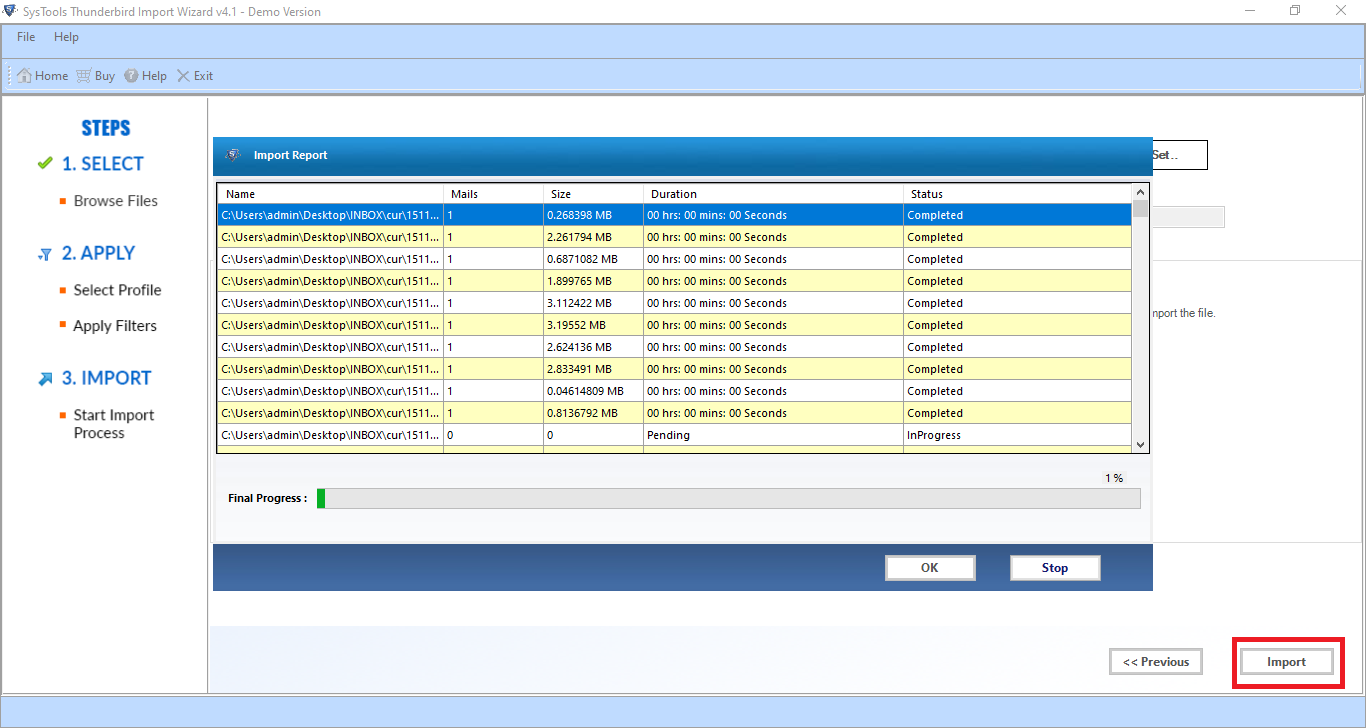Click the Status column header
Image resolution: width=1366 pixels, height=728 pixels.
coord(1017,194)
